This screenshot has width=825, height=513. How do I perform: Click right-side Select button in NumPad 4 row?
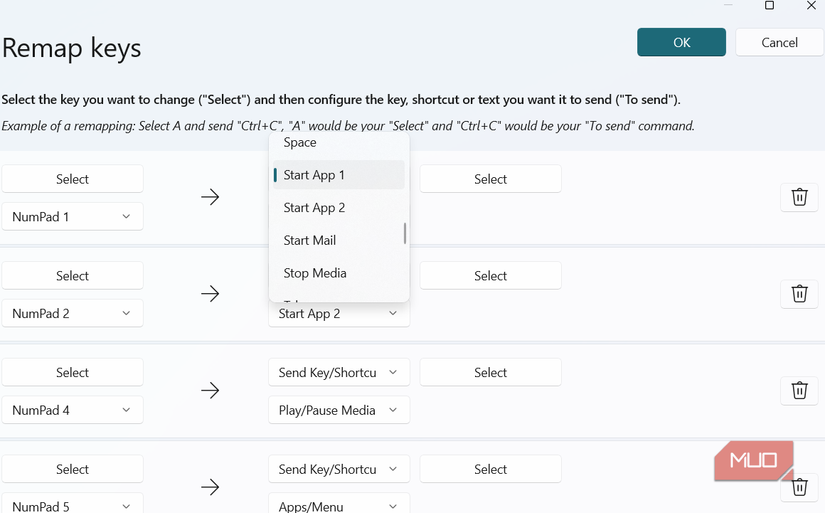pyautogui.click(x=490, y=372)
